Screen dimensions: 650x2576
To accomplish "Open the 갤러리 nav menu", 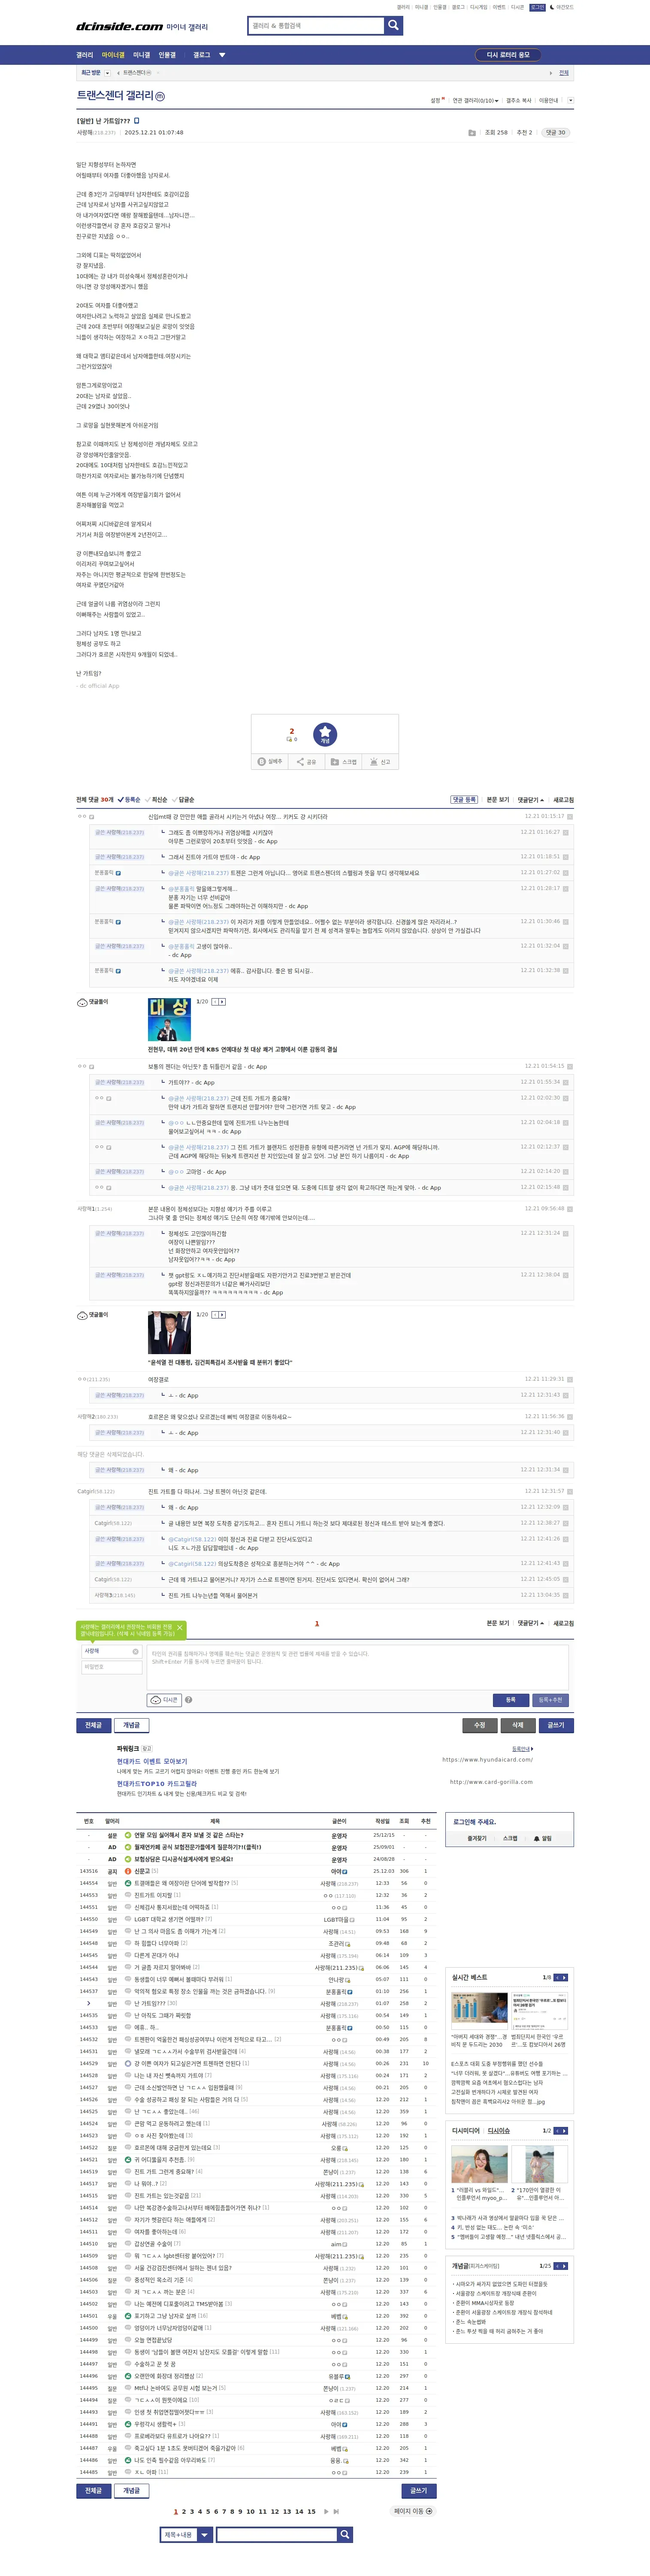I will click(x=84, y=55).
